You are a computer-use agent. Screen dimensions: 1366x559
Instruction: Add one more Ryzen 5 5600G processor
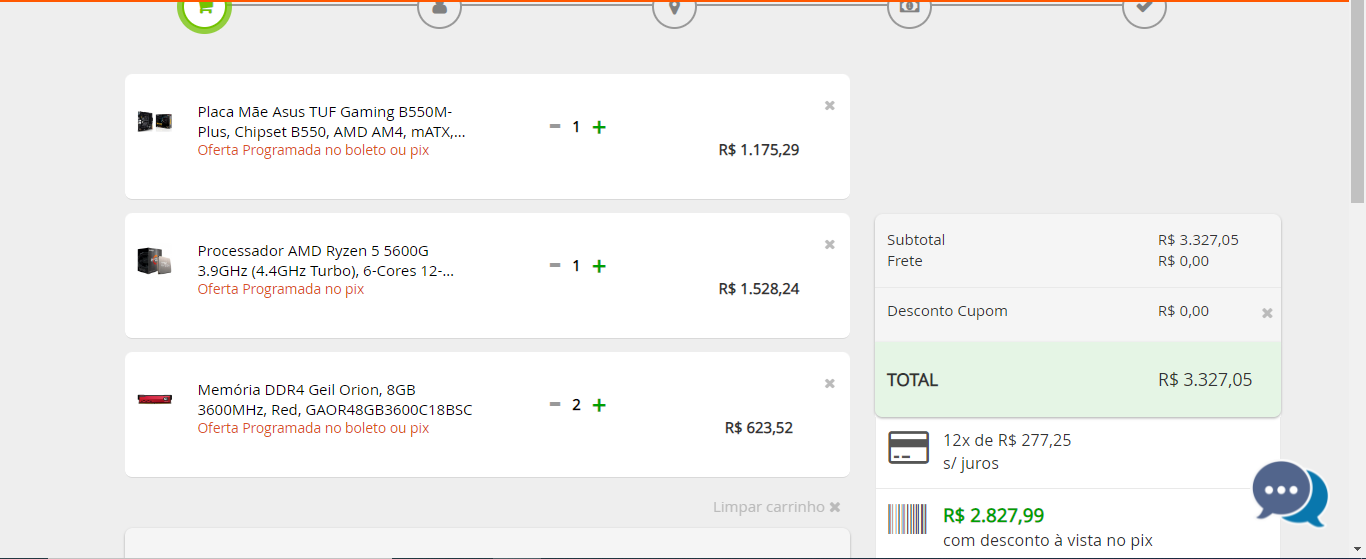(599, 266)
